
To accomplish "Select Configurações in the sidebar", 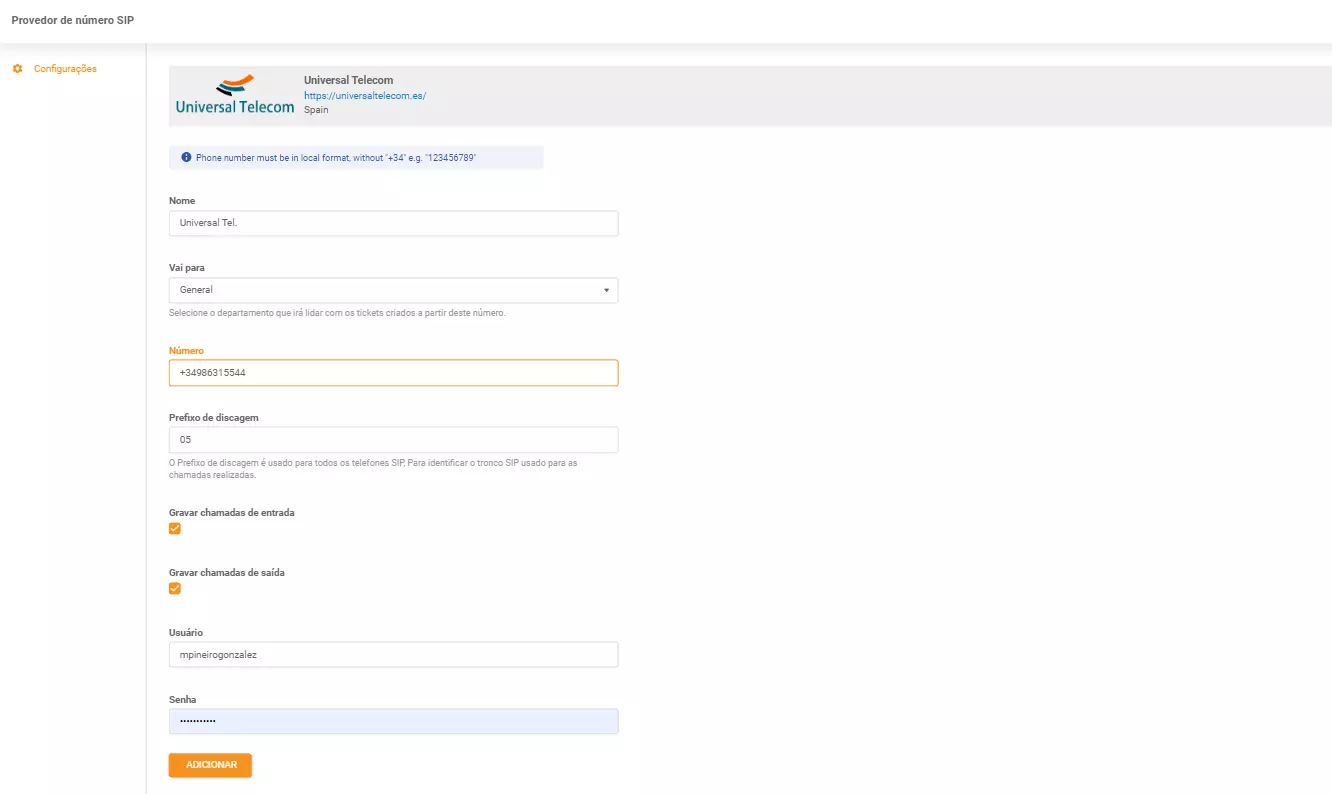I will pos(66,68).
